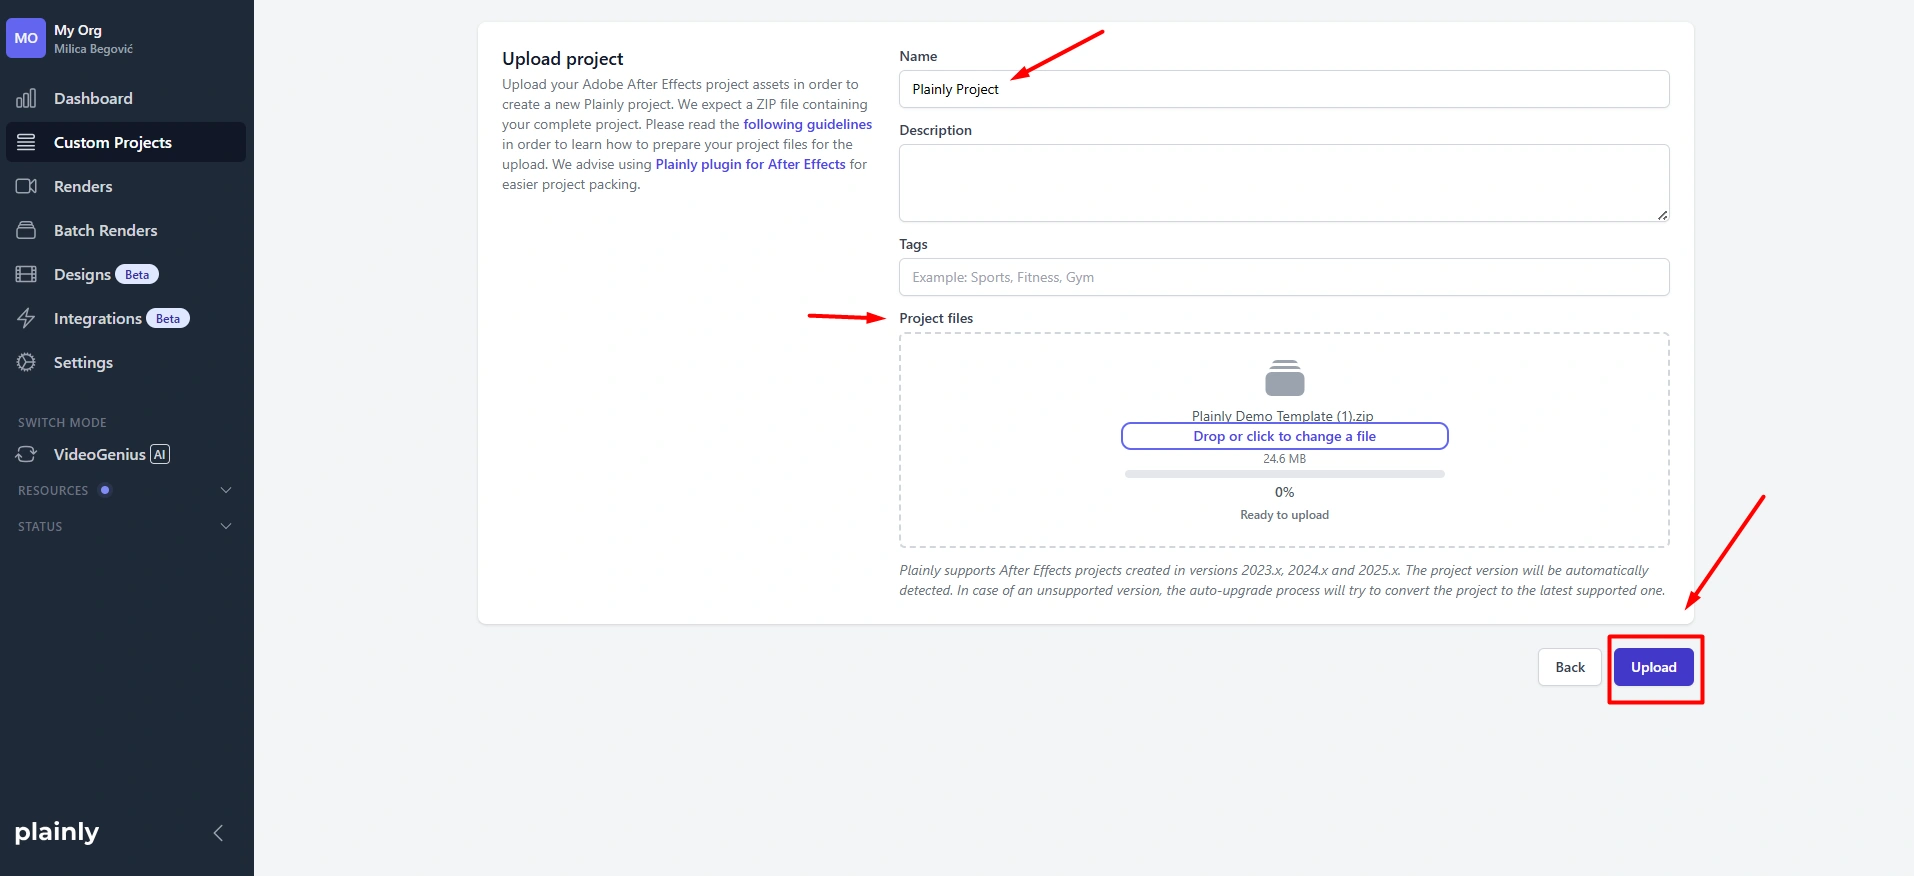The height and width of the screenshot is (876, 1914).
Task: Click the 0% progress percentage
Action: pos(1284,492)
